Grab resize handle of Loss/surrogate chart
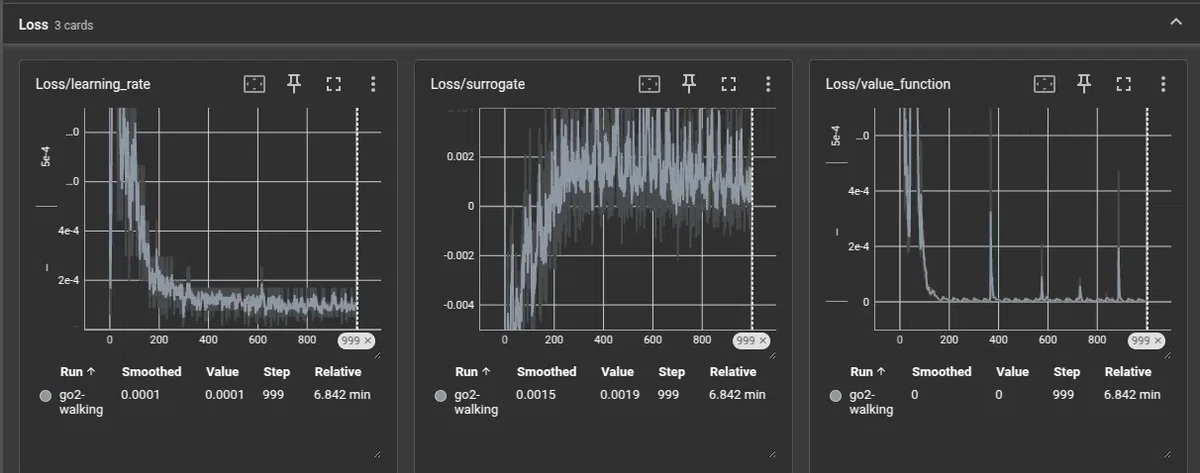The width and height of the screenshot is (1200, 473). click(772, 354)
